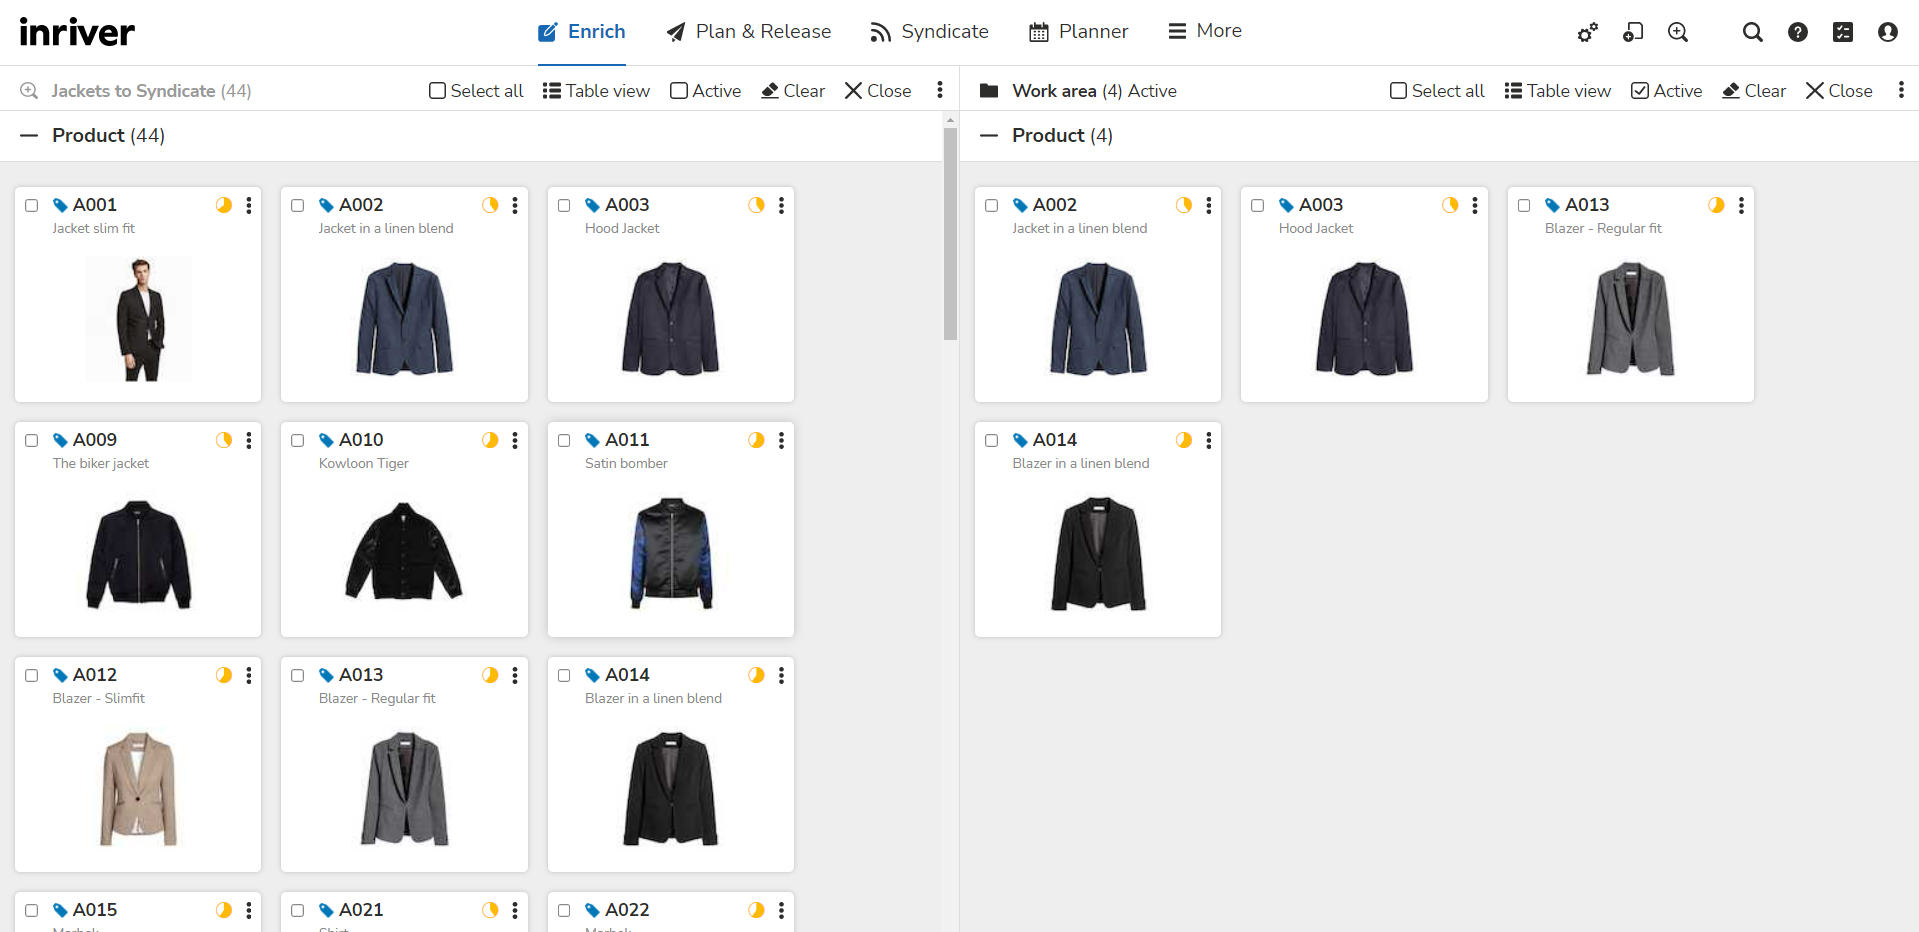
Task: Click completeness indicator on A011 card
Action: point(756,440)
